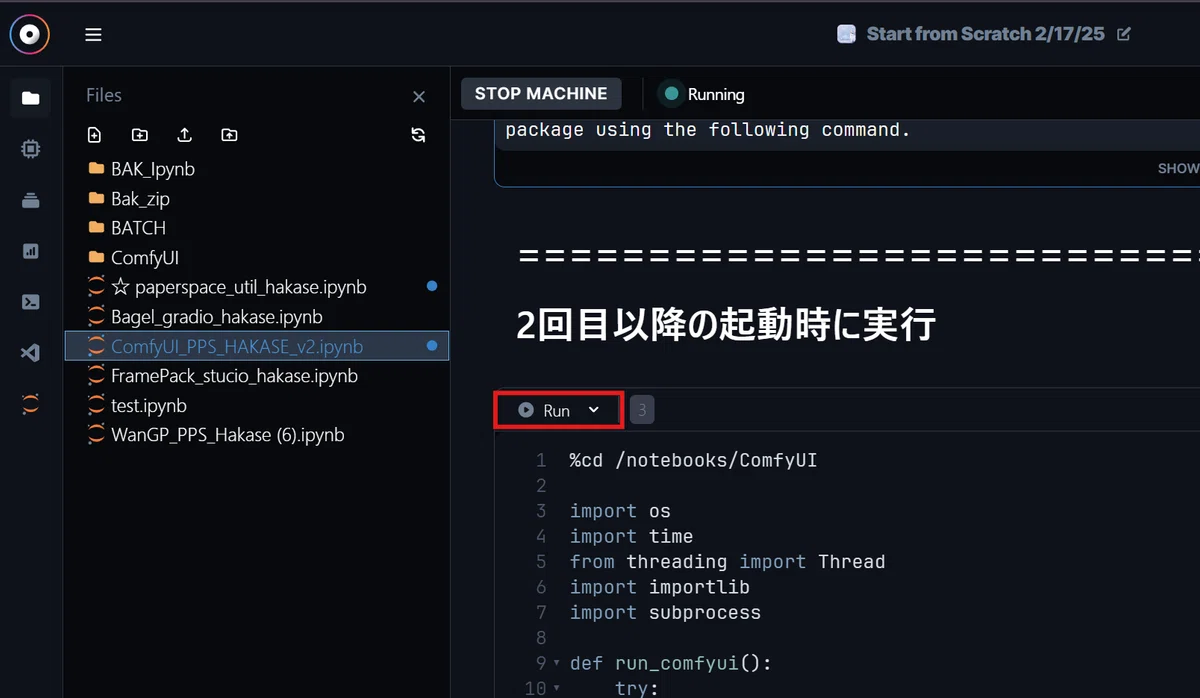Screen dimensions: 1200x698
Task: Open FramePack_stucio_hakase.ipynb notebook
Action: [x=257, y=376]
